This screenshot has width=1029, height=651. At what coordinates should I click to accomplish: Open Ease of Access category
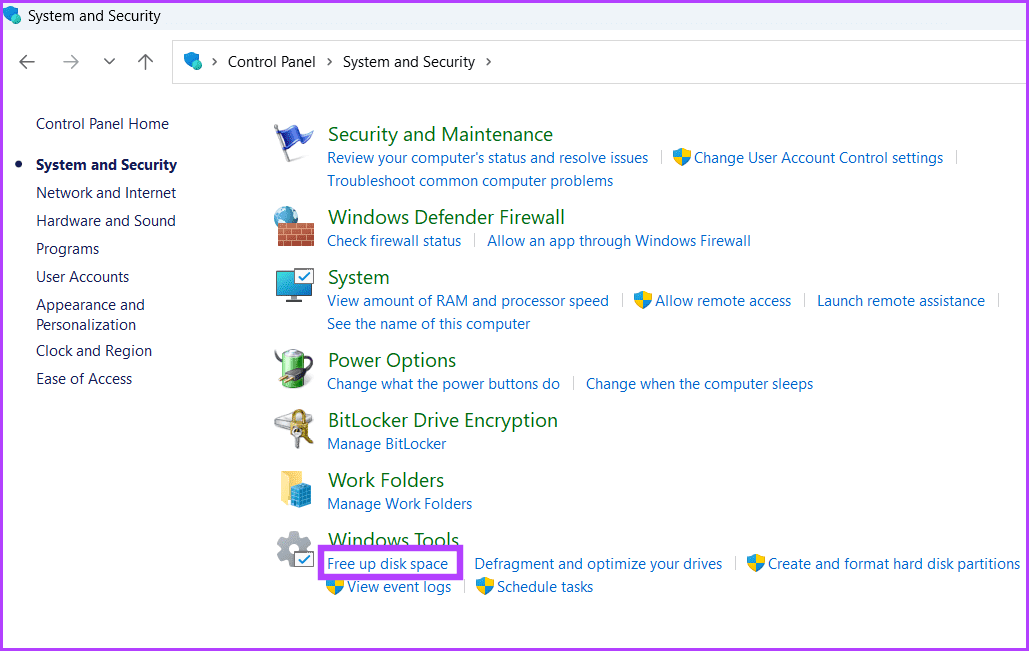pos(84,379)
